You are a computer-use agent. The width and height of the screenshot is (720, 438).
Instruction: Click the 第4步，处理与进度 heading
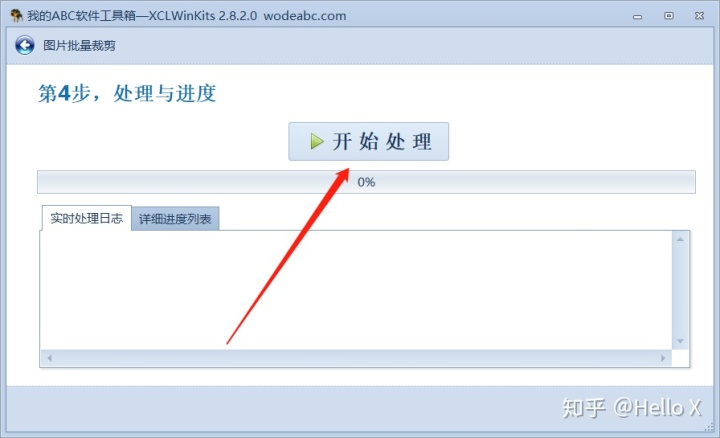(127, 93)
